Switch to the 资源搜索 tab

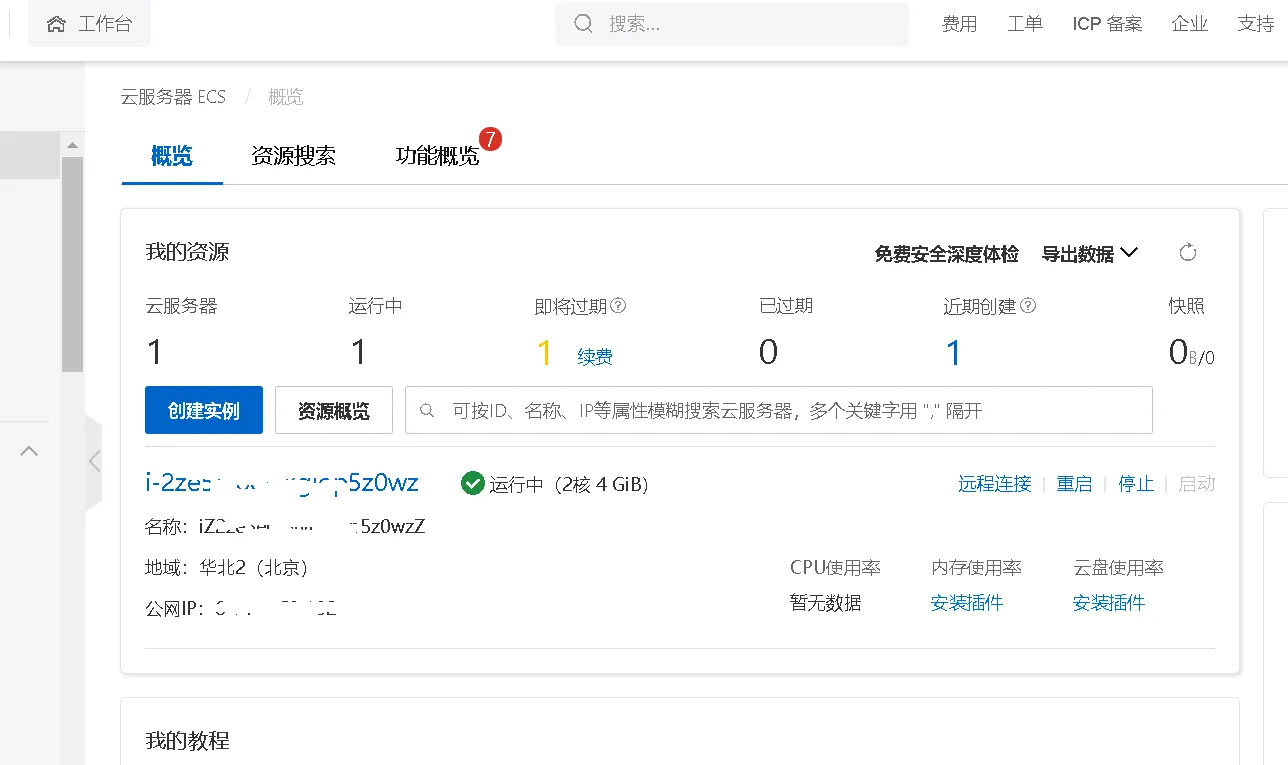(x=293, y=156)
